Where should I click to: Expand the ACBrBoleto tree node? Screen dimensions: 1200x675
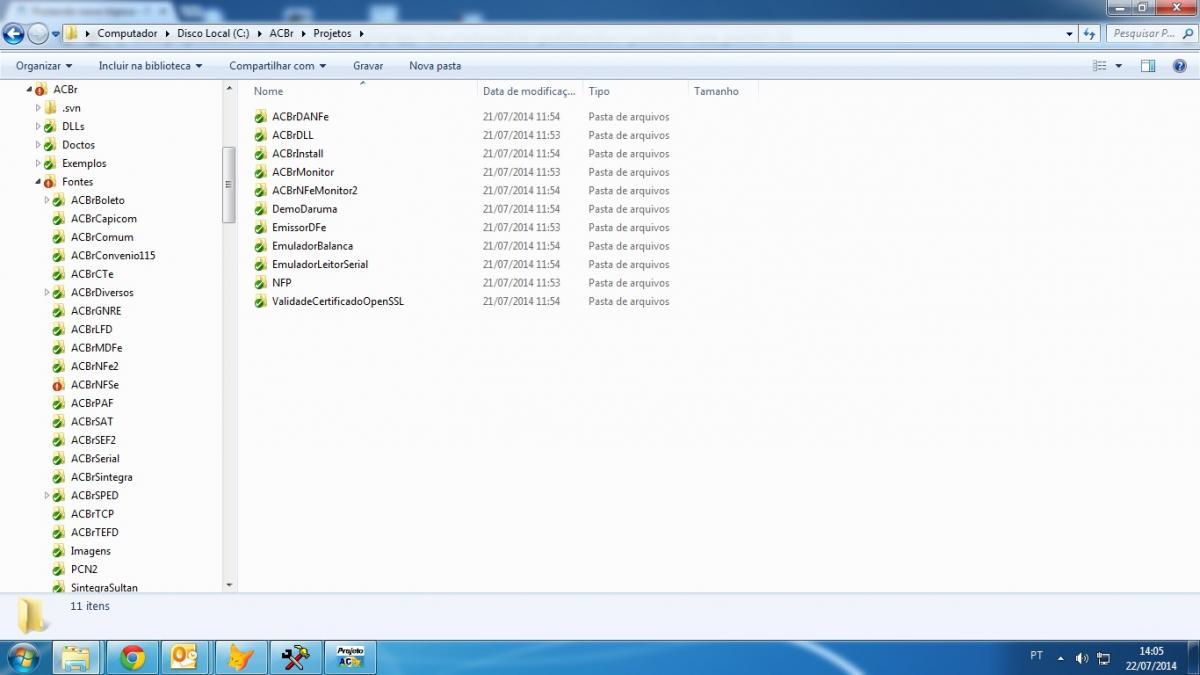pos(47,200)
